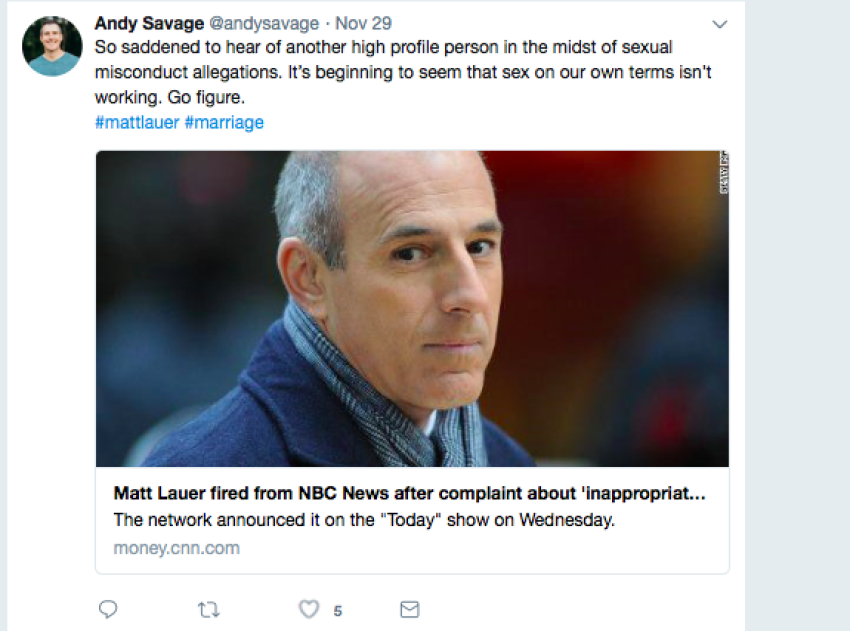Screen dimensions: 850x631
Task: Open Andy Savage's profile avatar
Action: click(52, 46)
